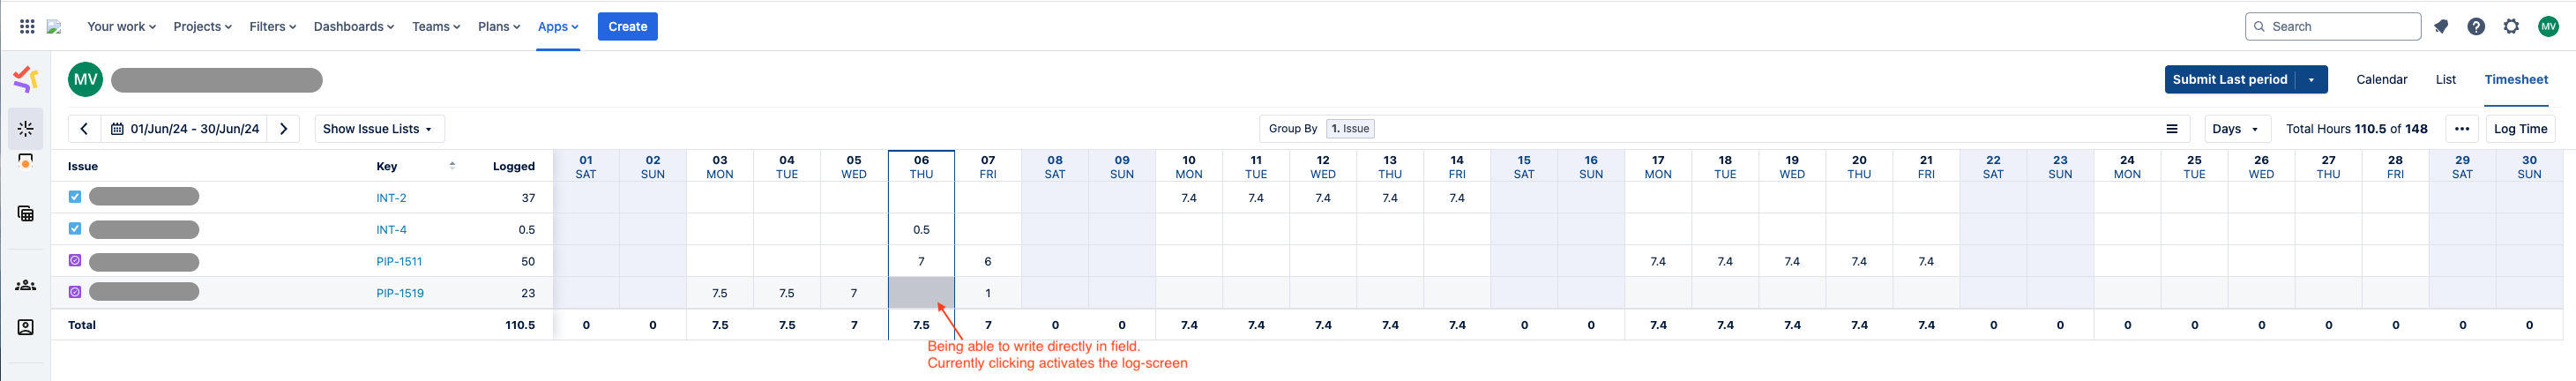Open the three-dots more options button
2576x381 pixels.
tap(2462, 129)
